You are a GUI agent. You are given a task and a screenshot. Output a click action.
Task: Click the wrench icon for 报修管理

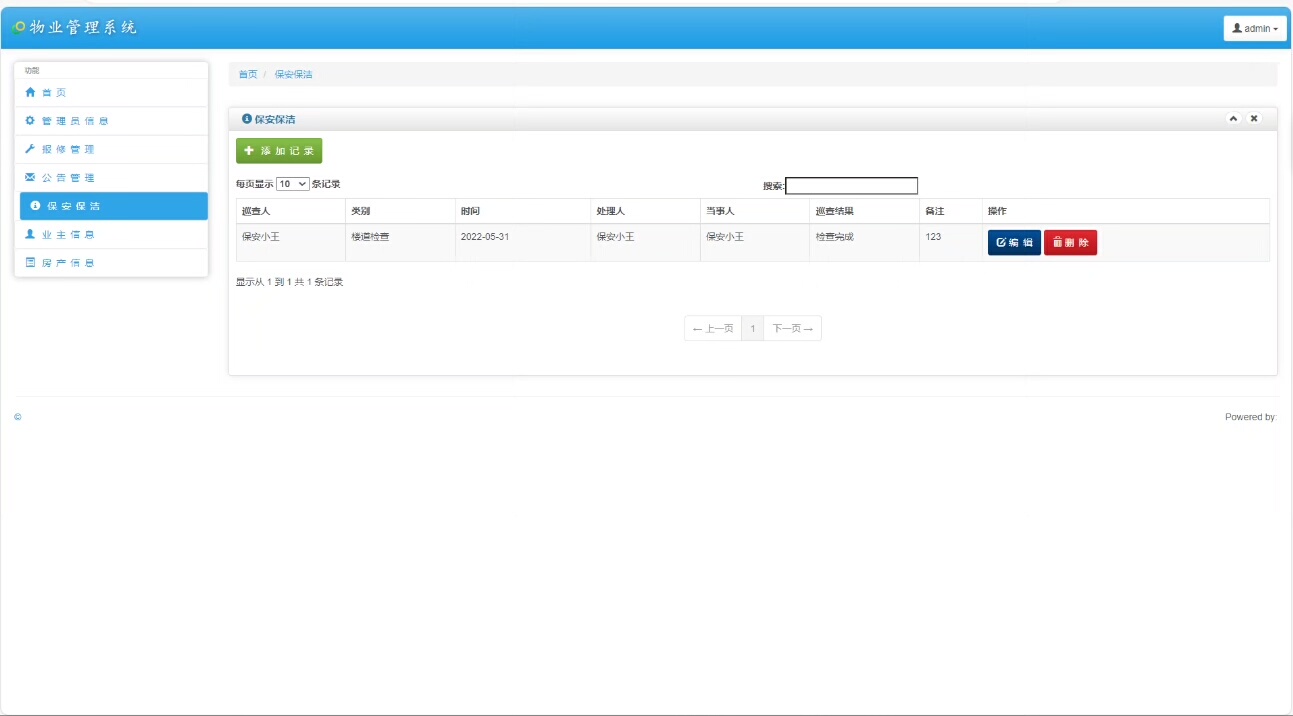[x=30, y=149]
